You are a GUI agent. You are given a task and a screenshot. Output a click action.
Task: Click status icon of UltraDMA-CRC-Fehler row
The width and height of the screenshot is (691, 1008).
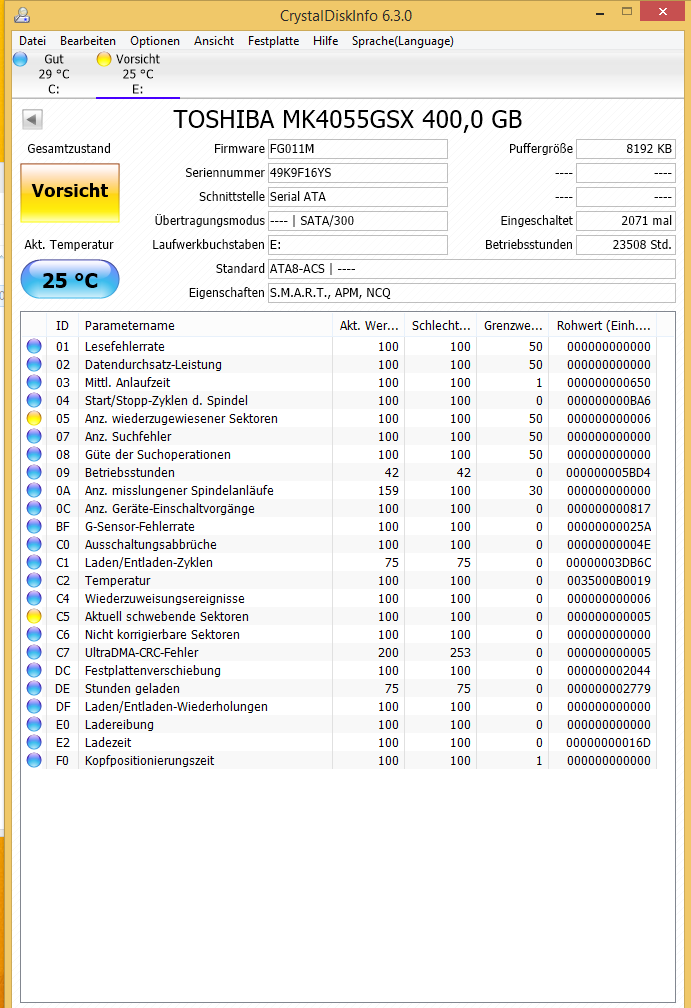pyautogui.click(x=34, y=652)
